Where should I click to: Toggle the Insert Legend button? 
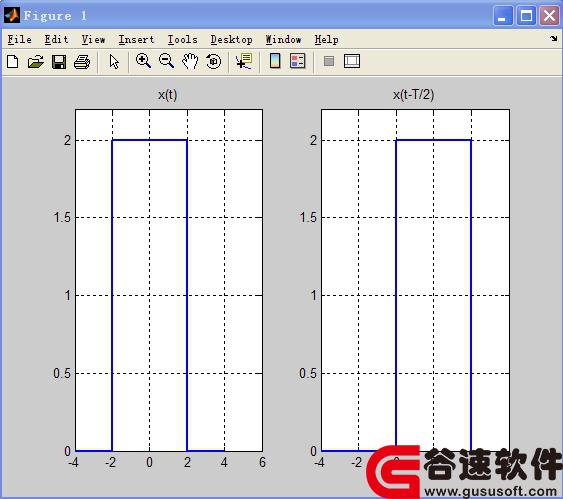[298, 61]
